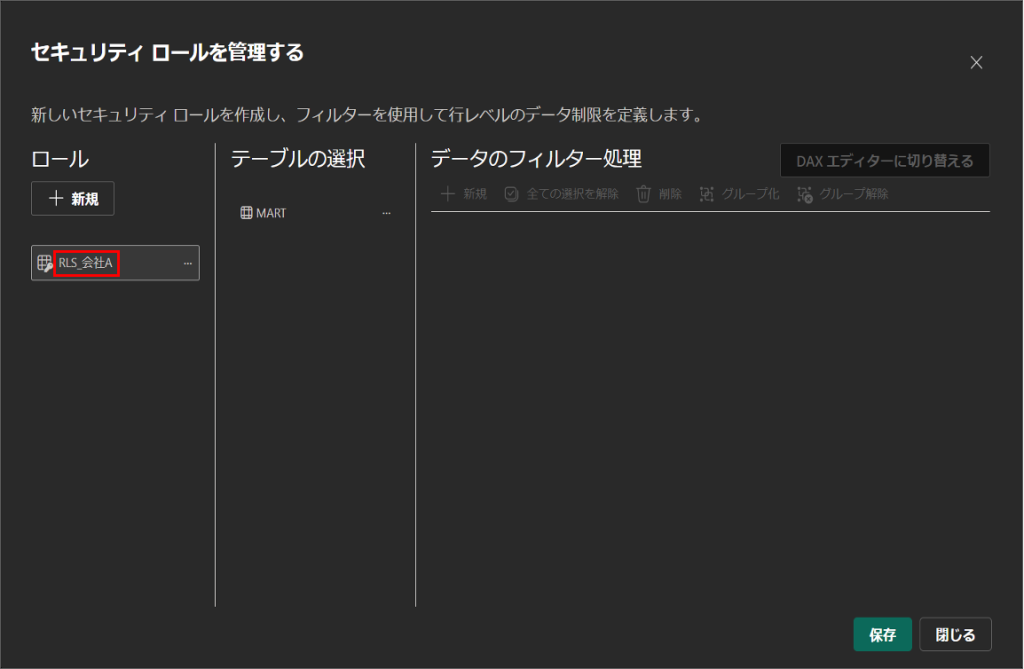Click the グループ化 icon in filter toolbar
The image size is (1024, 669).
click(707, 194)
